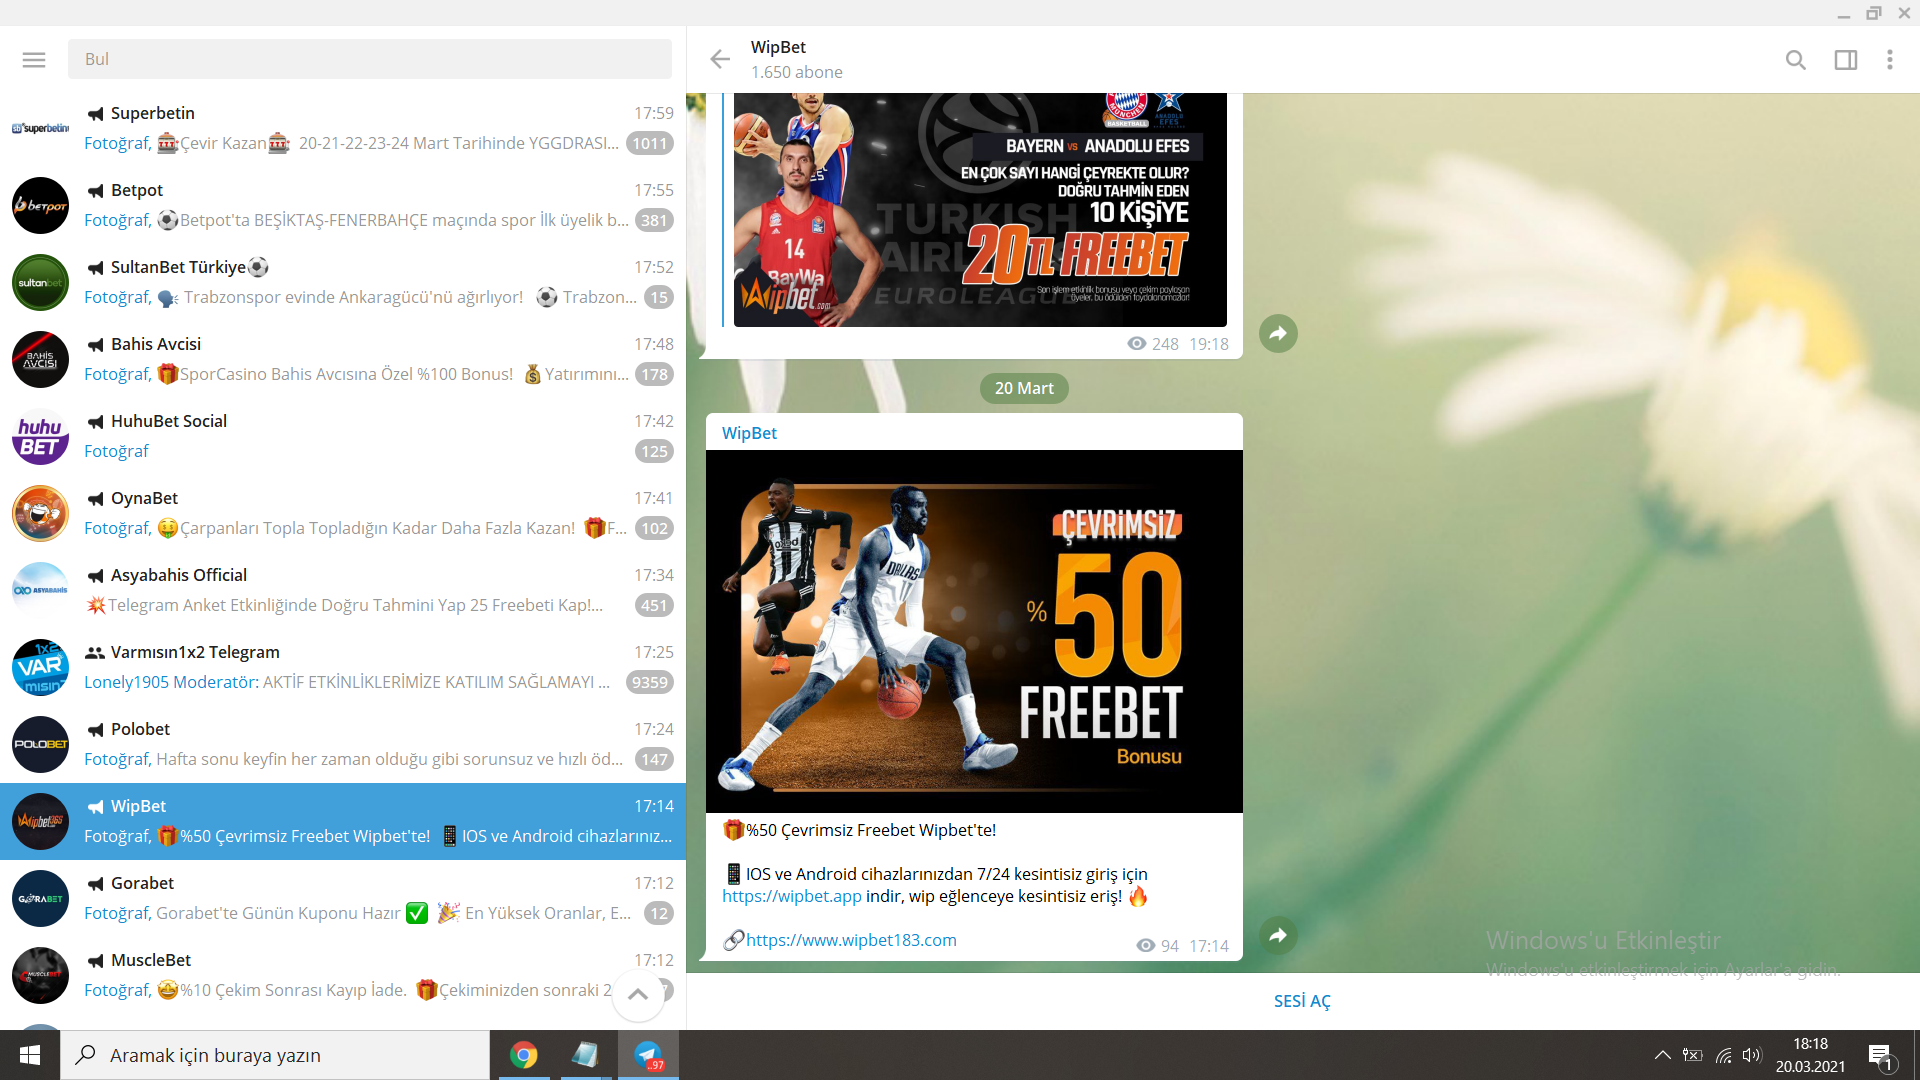Image resolution: width=1920 pixels, height=1080 pixels.
Task: Open the Wi-Fi network tray icon
Action: (1723, 1055)
